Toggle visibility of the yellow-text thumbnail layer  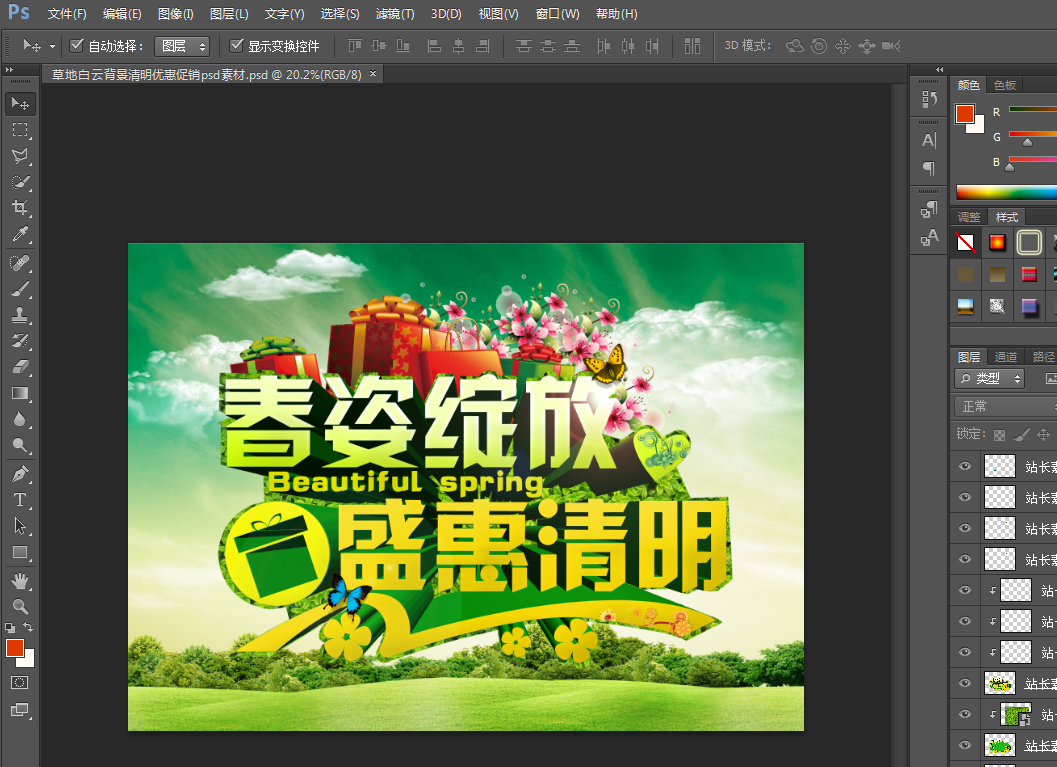(965, 683)
